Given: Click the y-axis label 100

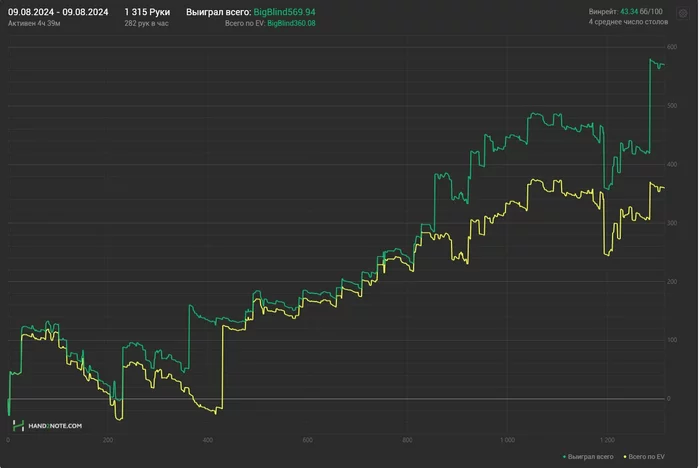Looking at the screenshot, I should (672, 340).
